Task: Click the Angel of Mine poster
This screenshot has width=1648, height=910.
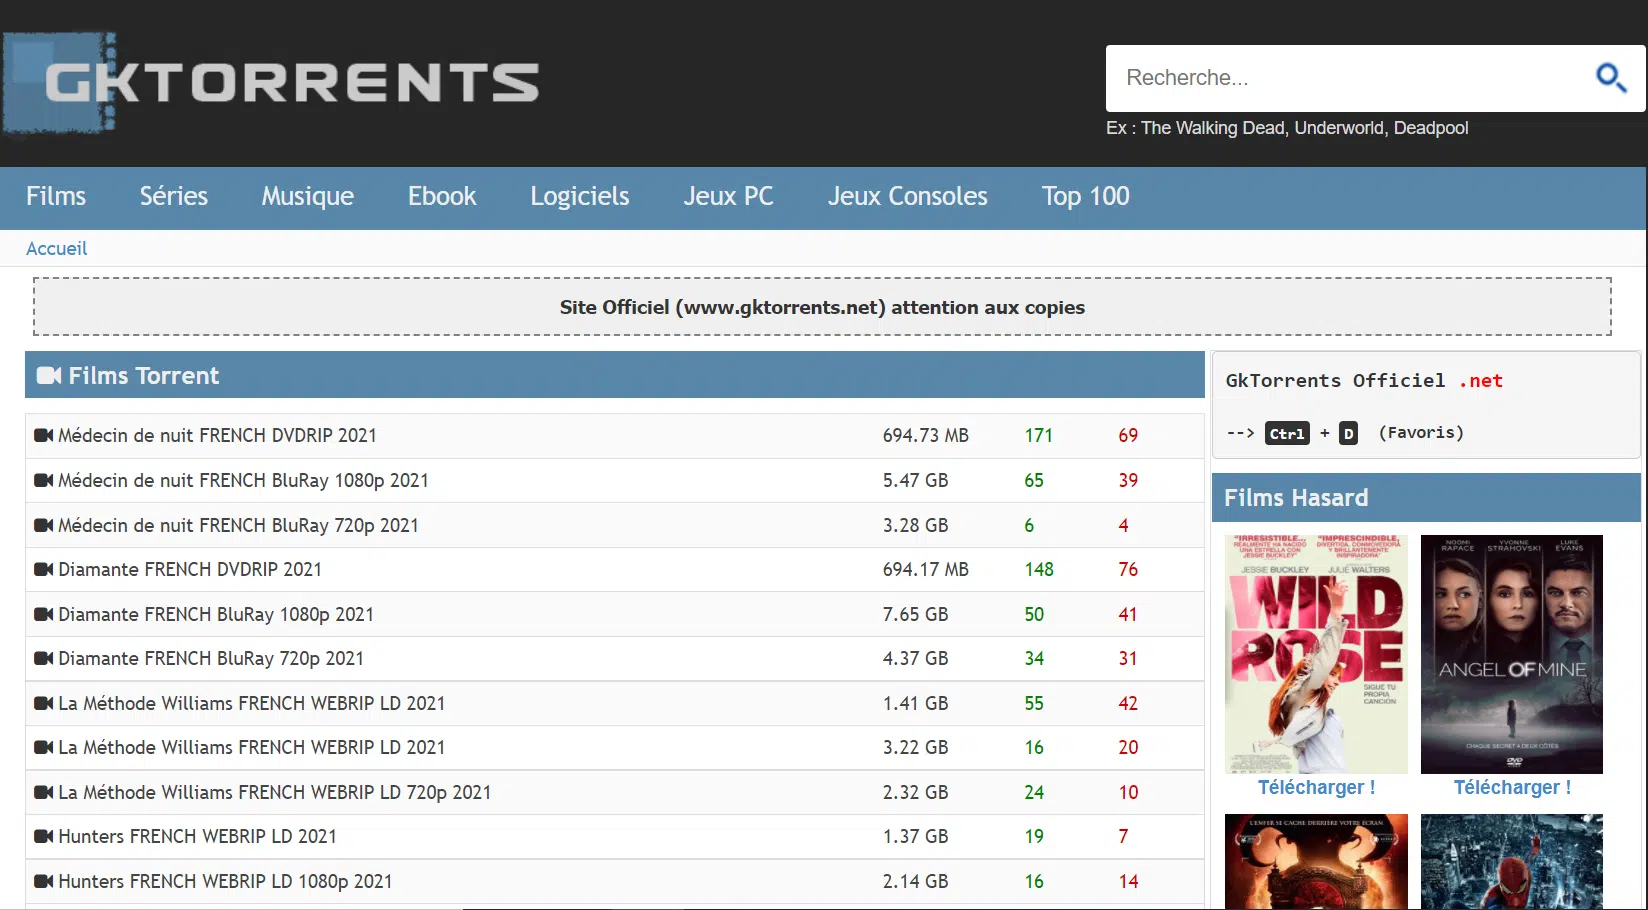Action: click(1511, 654)
